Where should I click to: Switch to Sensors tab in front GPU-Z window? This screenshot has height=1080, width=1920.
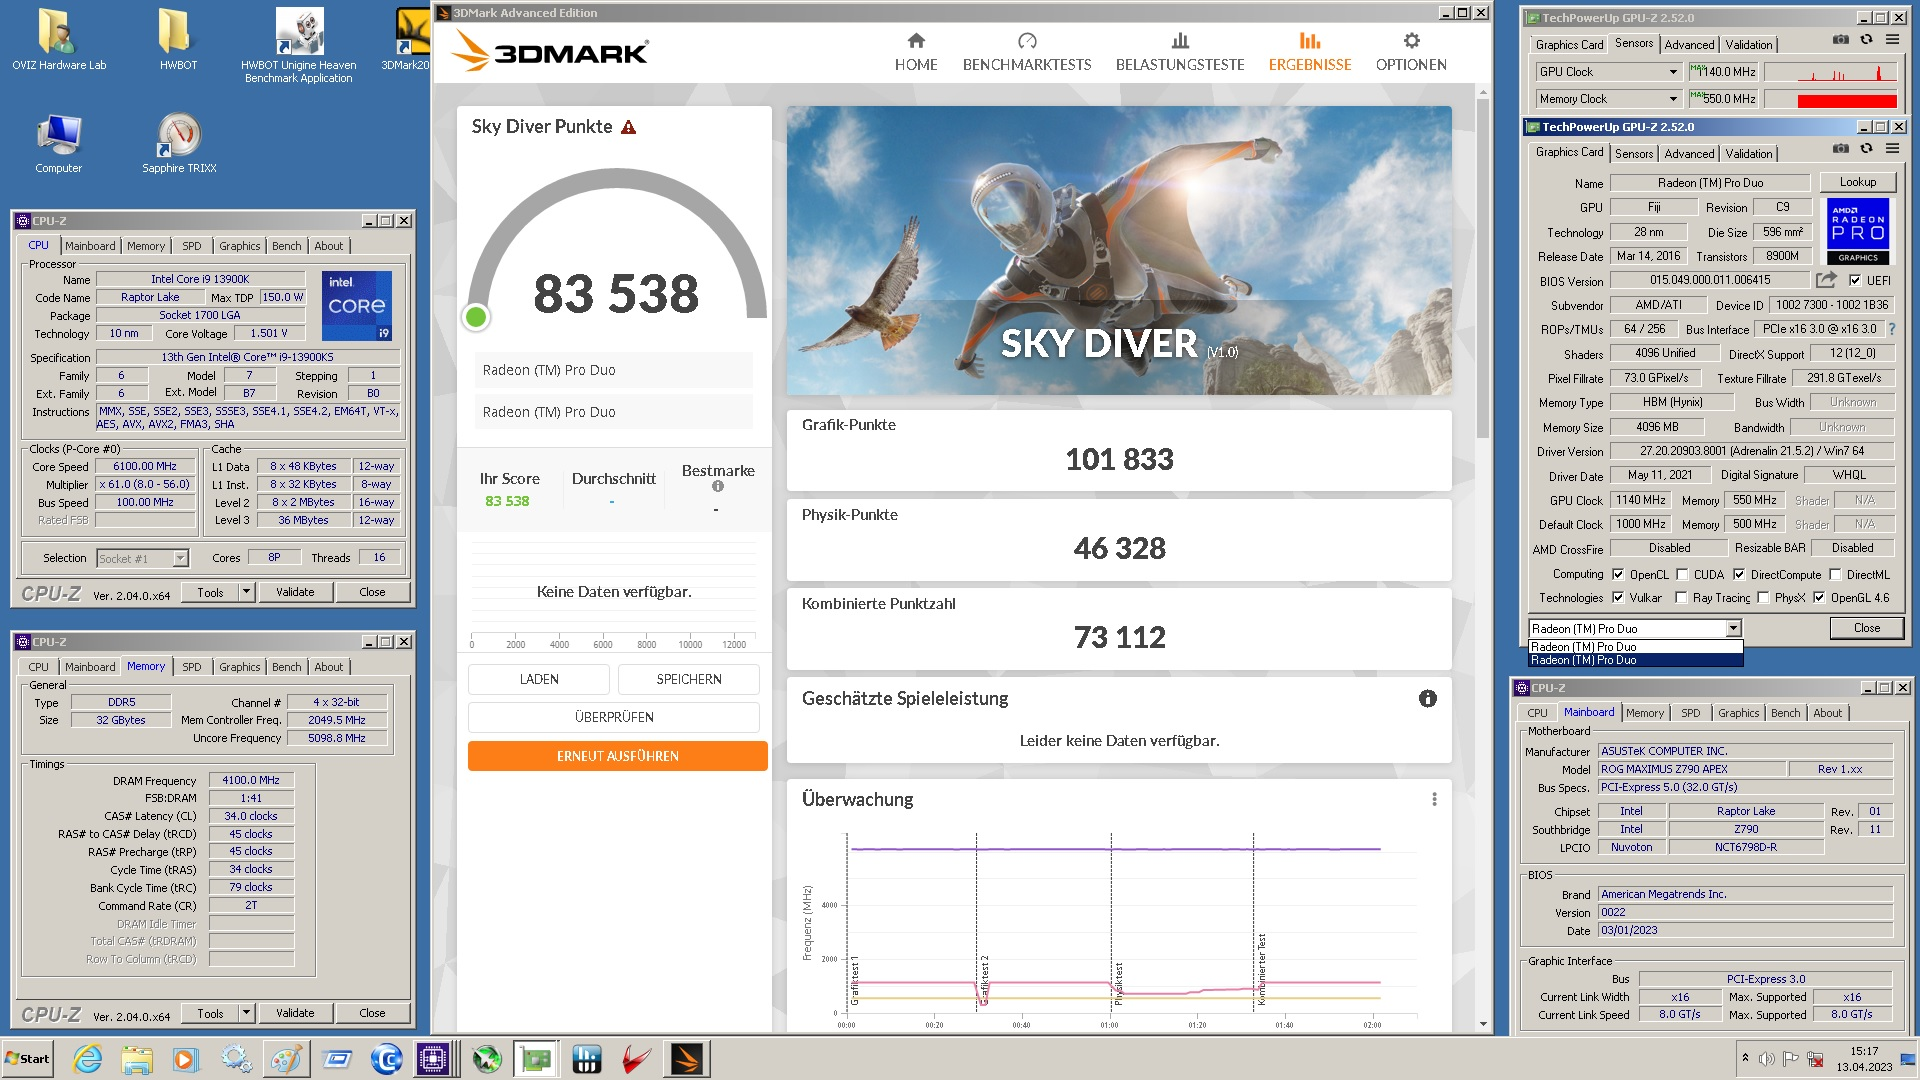pos(1633,153)
